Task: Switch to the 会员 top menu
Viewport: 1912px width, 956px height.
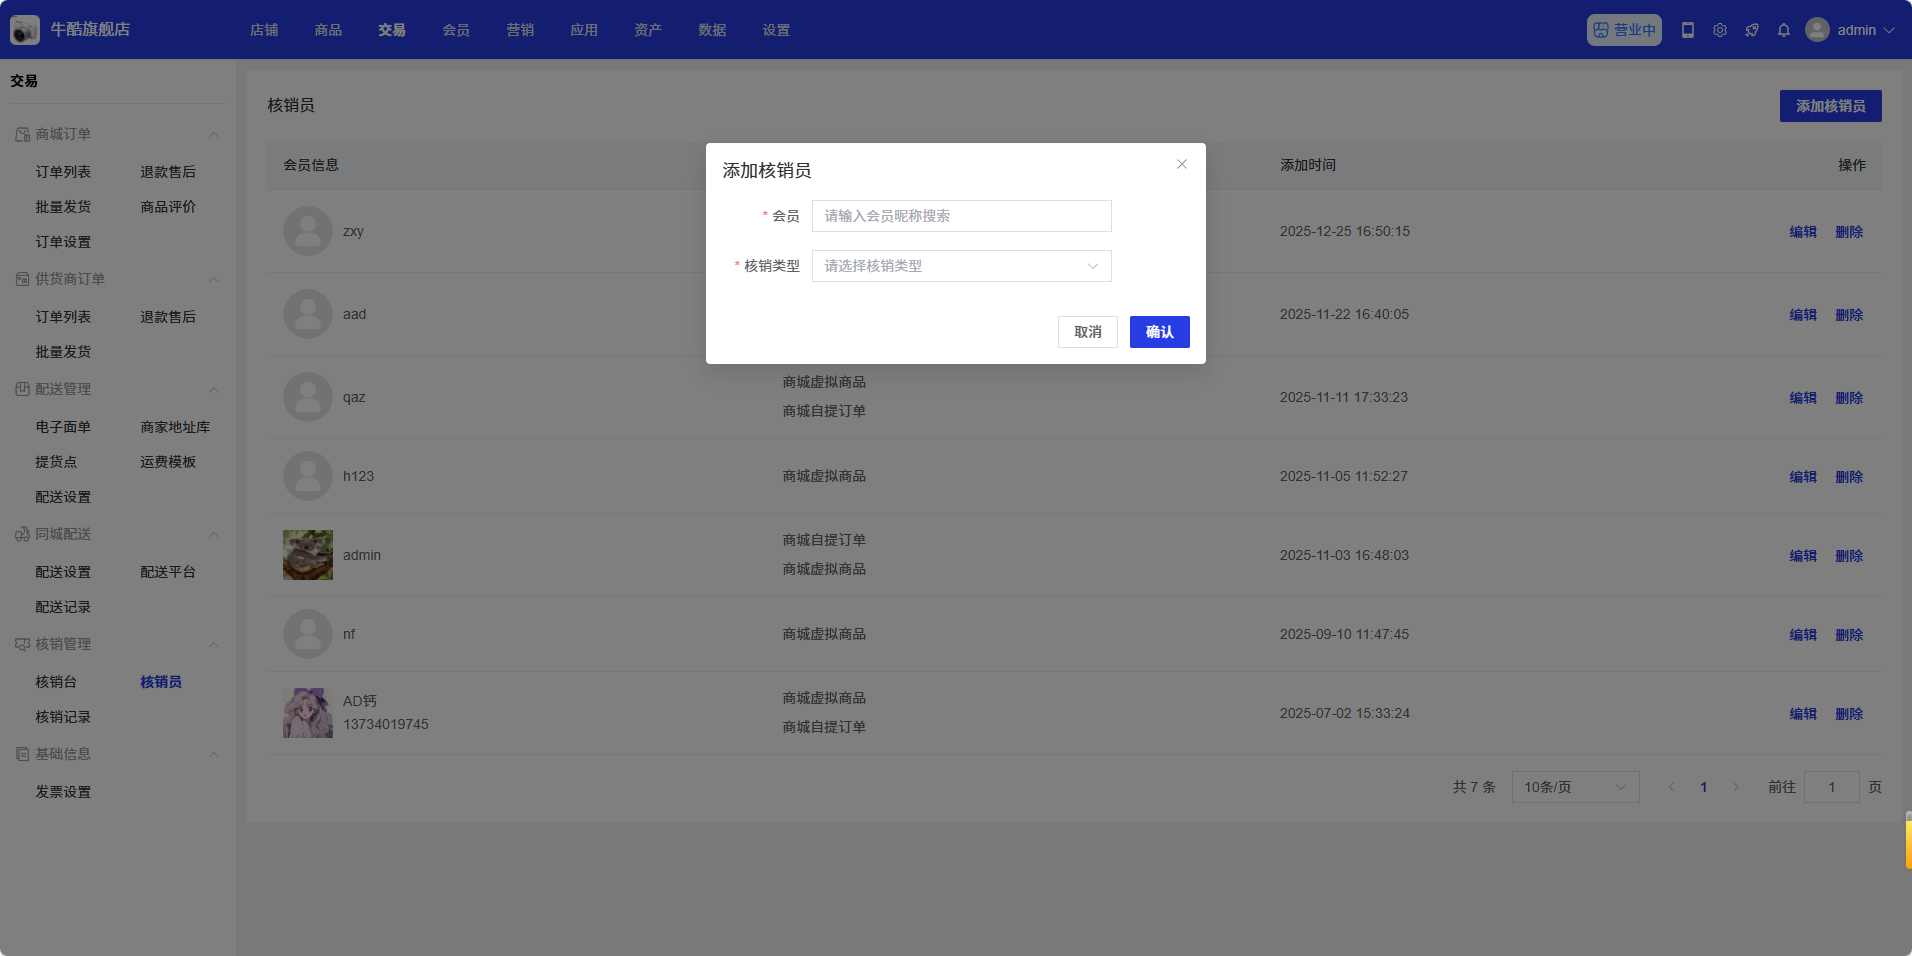Action: pyautogui.click(x=456, y=30)
